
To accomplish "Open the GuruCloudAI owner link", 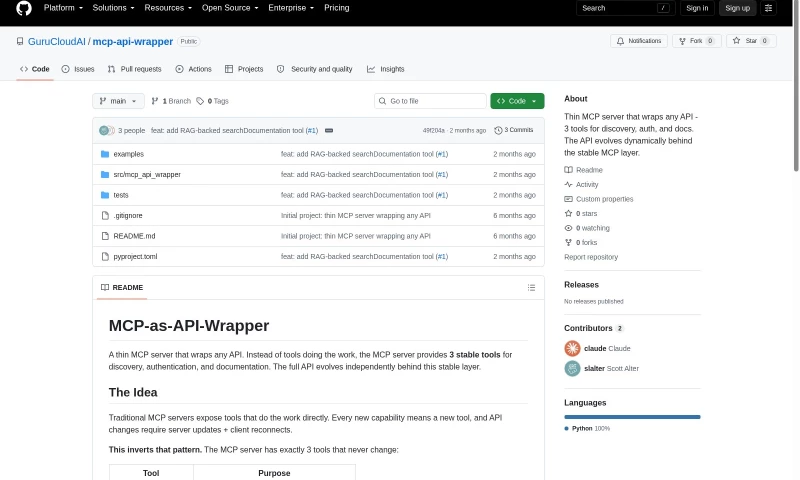I will [x=57, y=41].
